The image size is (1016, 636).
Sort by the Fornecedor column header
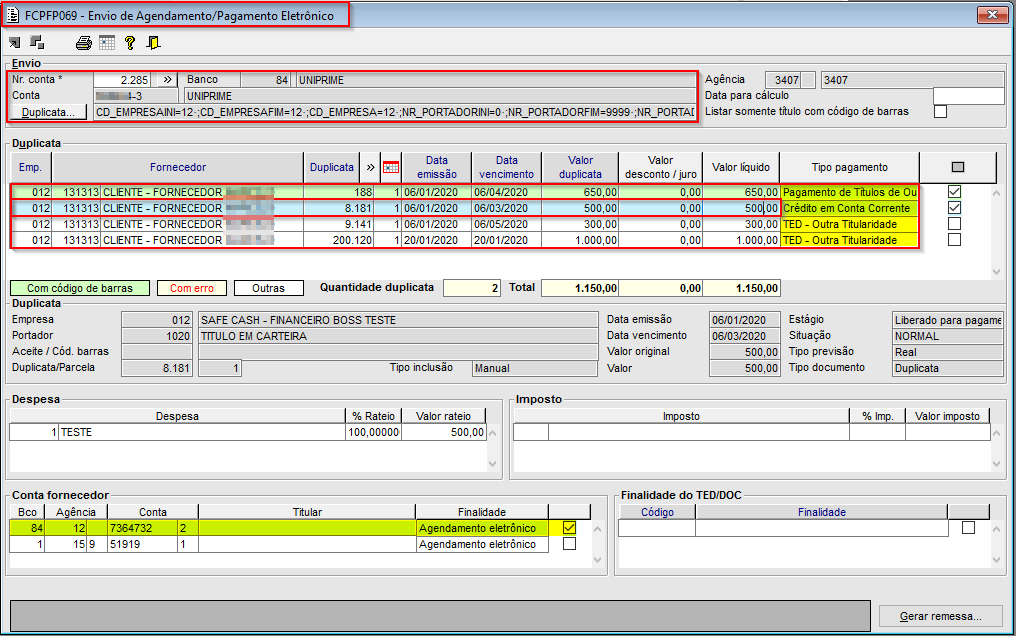point(178,168)
